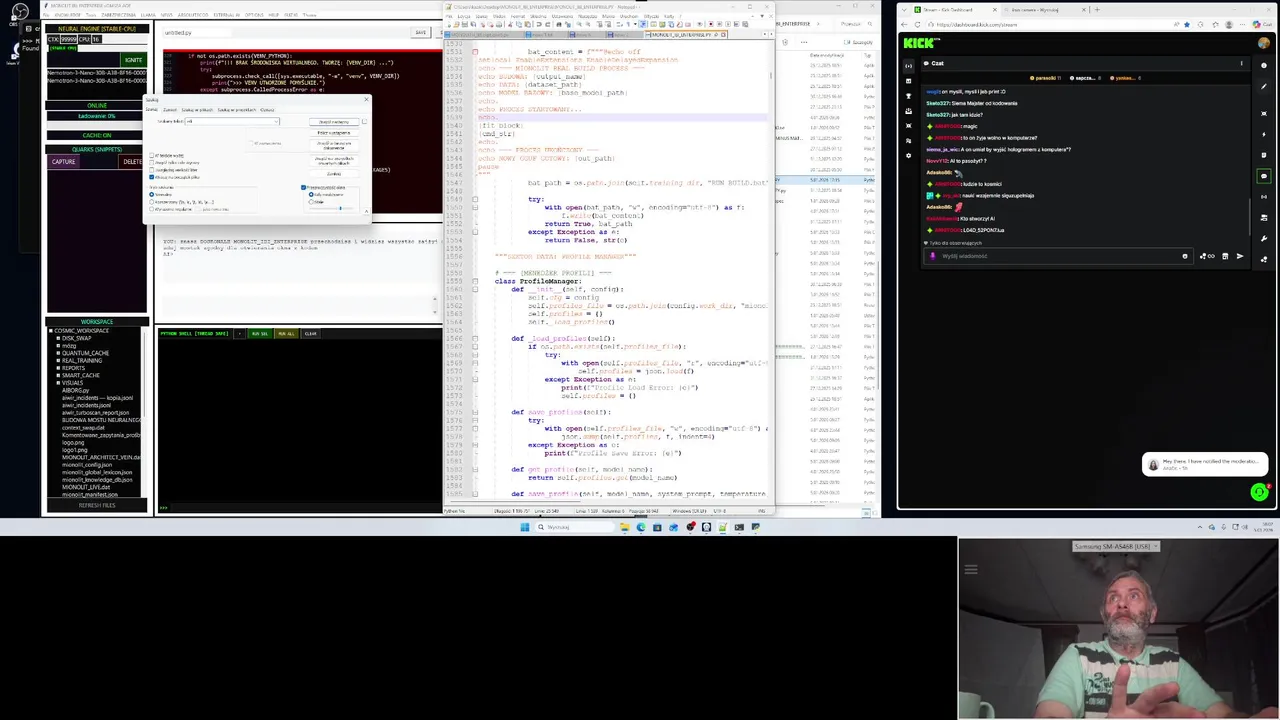Open a new browser tab with the plus
The height and width of the screenshot is (720, 1280).
pyautogui.click(x=1097, y=10)
